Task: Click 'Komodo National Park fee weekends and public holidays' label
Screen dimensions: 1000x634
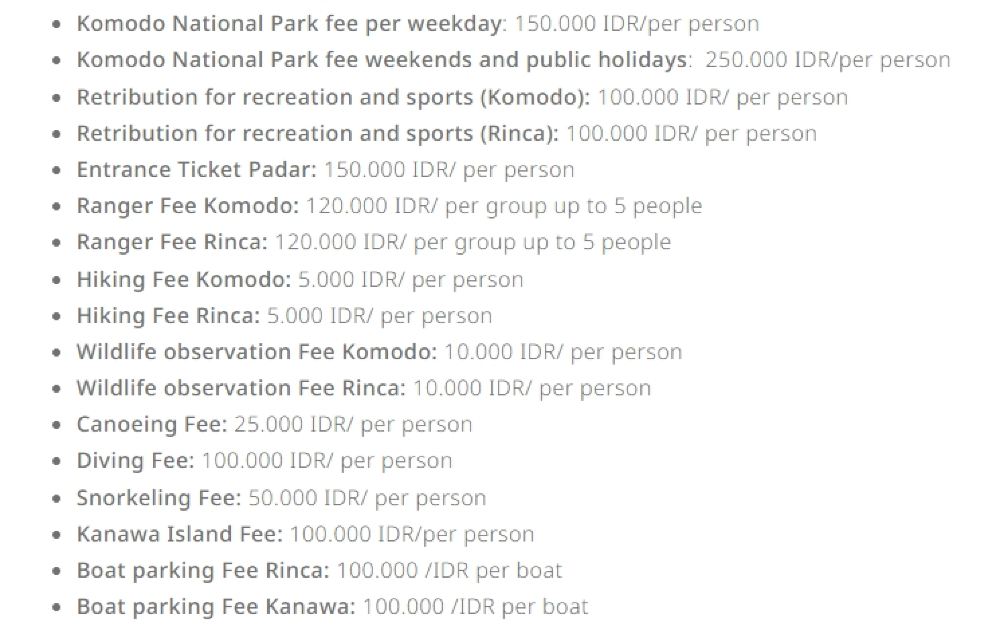Action: [382, 60]
